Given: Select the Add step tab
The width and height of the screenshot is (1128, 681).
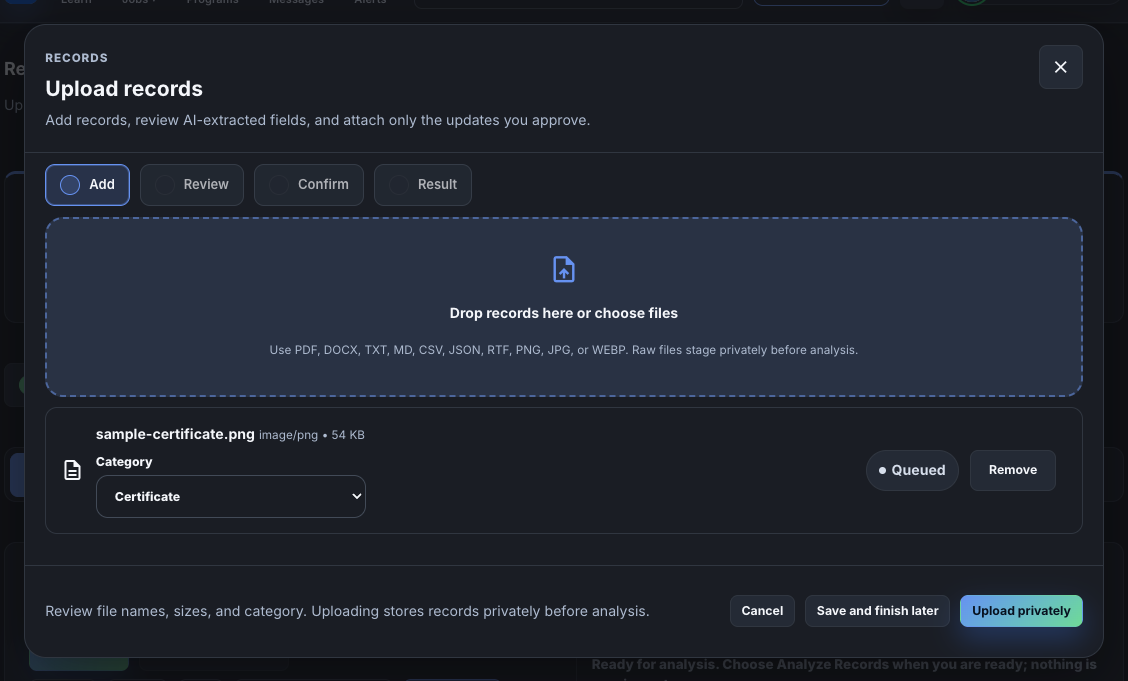Looking at the screenshot, I should 87,185.
